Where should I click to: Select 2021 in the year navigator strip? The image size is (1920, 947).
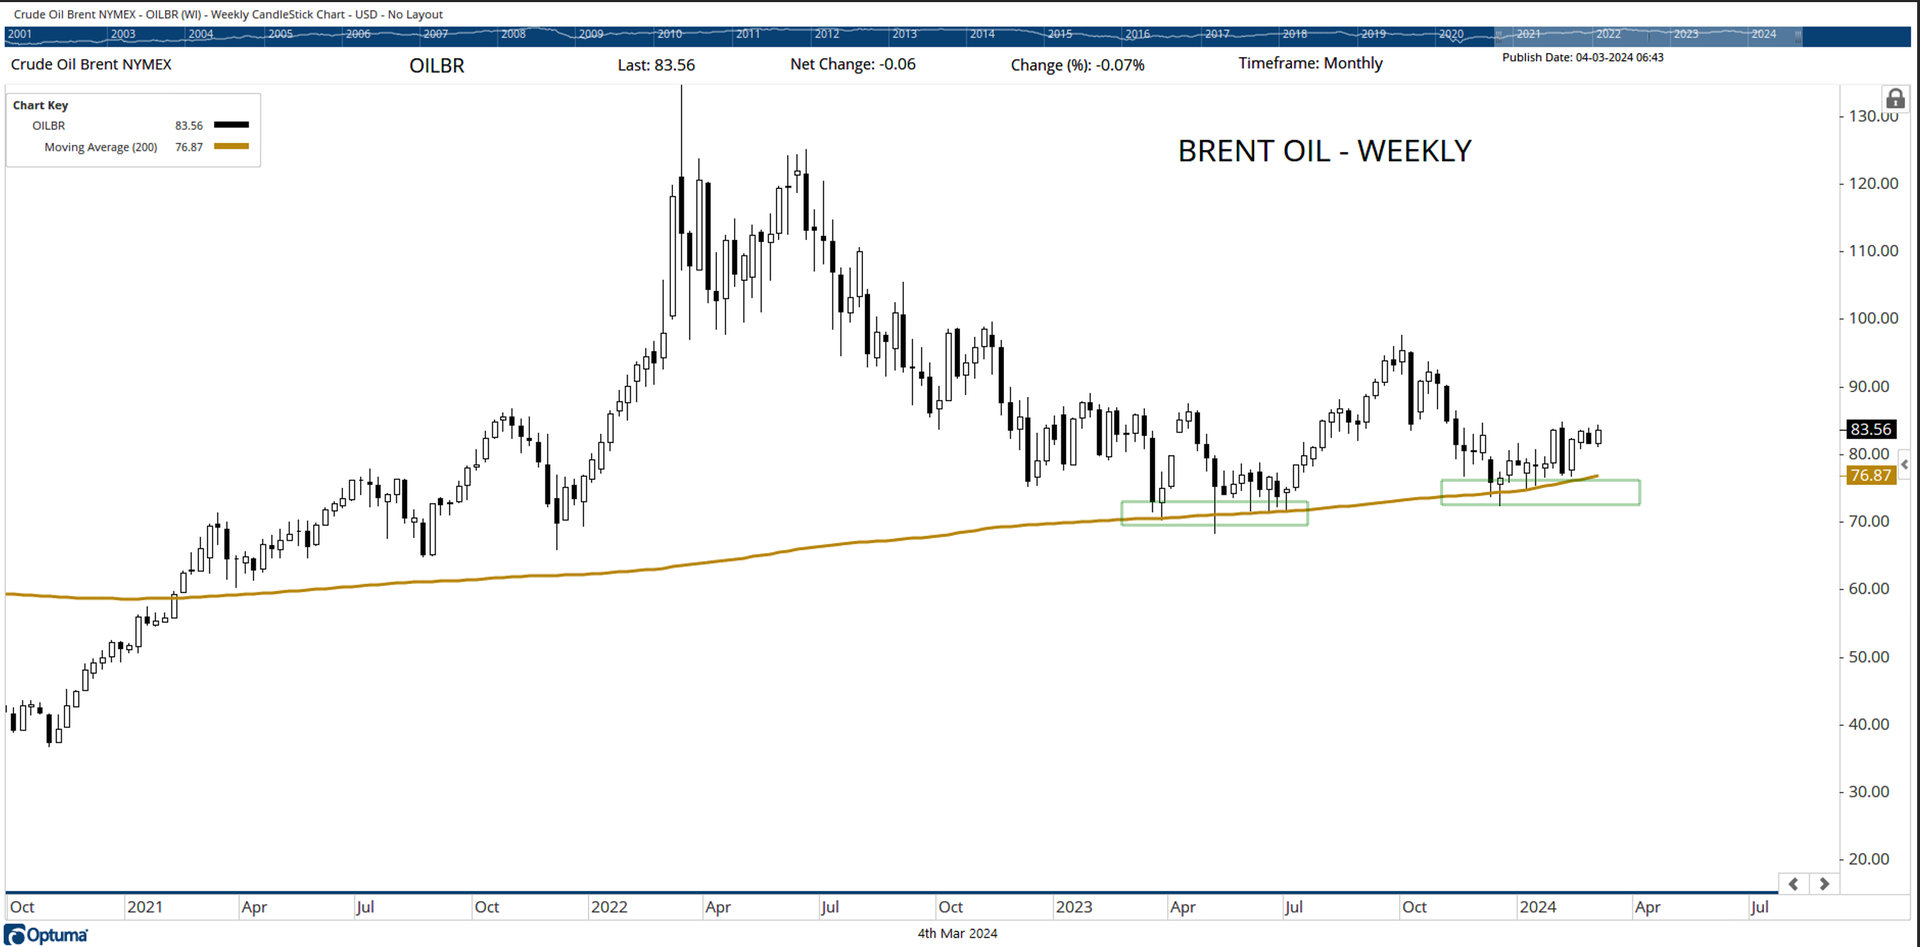[1530, 33]
